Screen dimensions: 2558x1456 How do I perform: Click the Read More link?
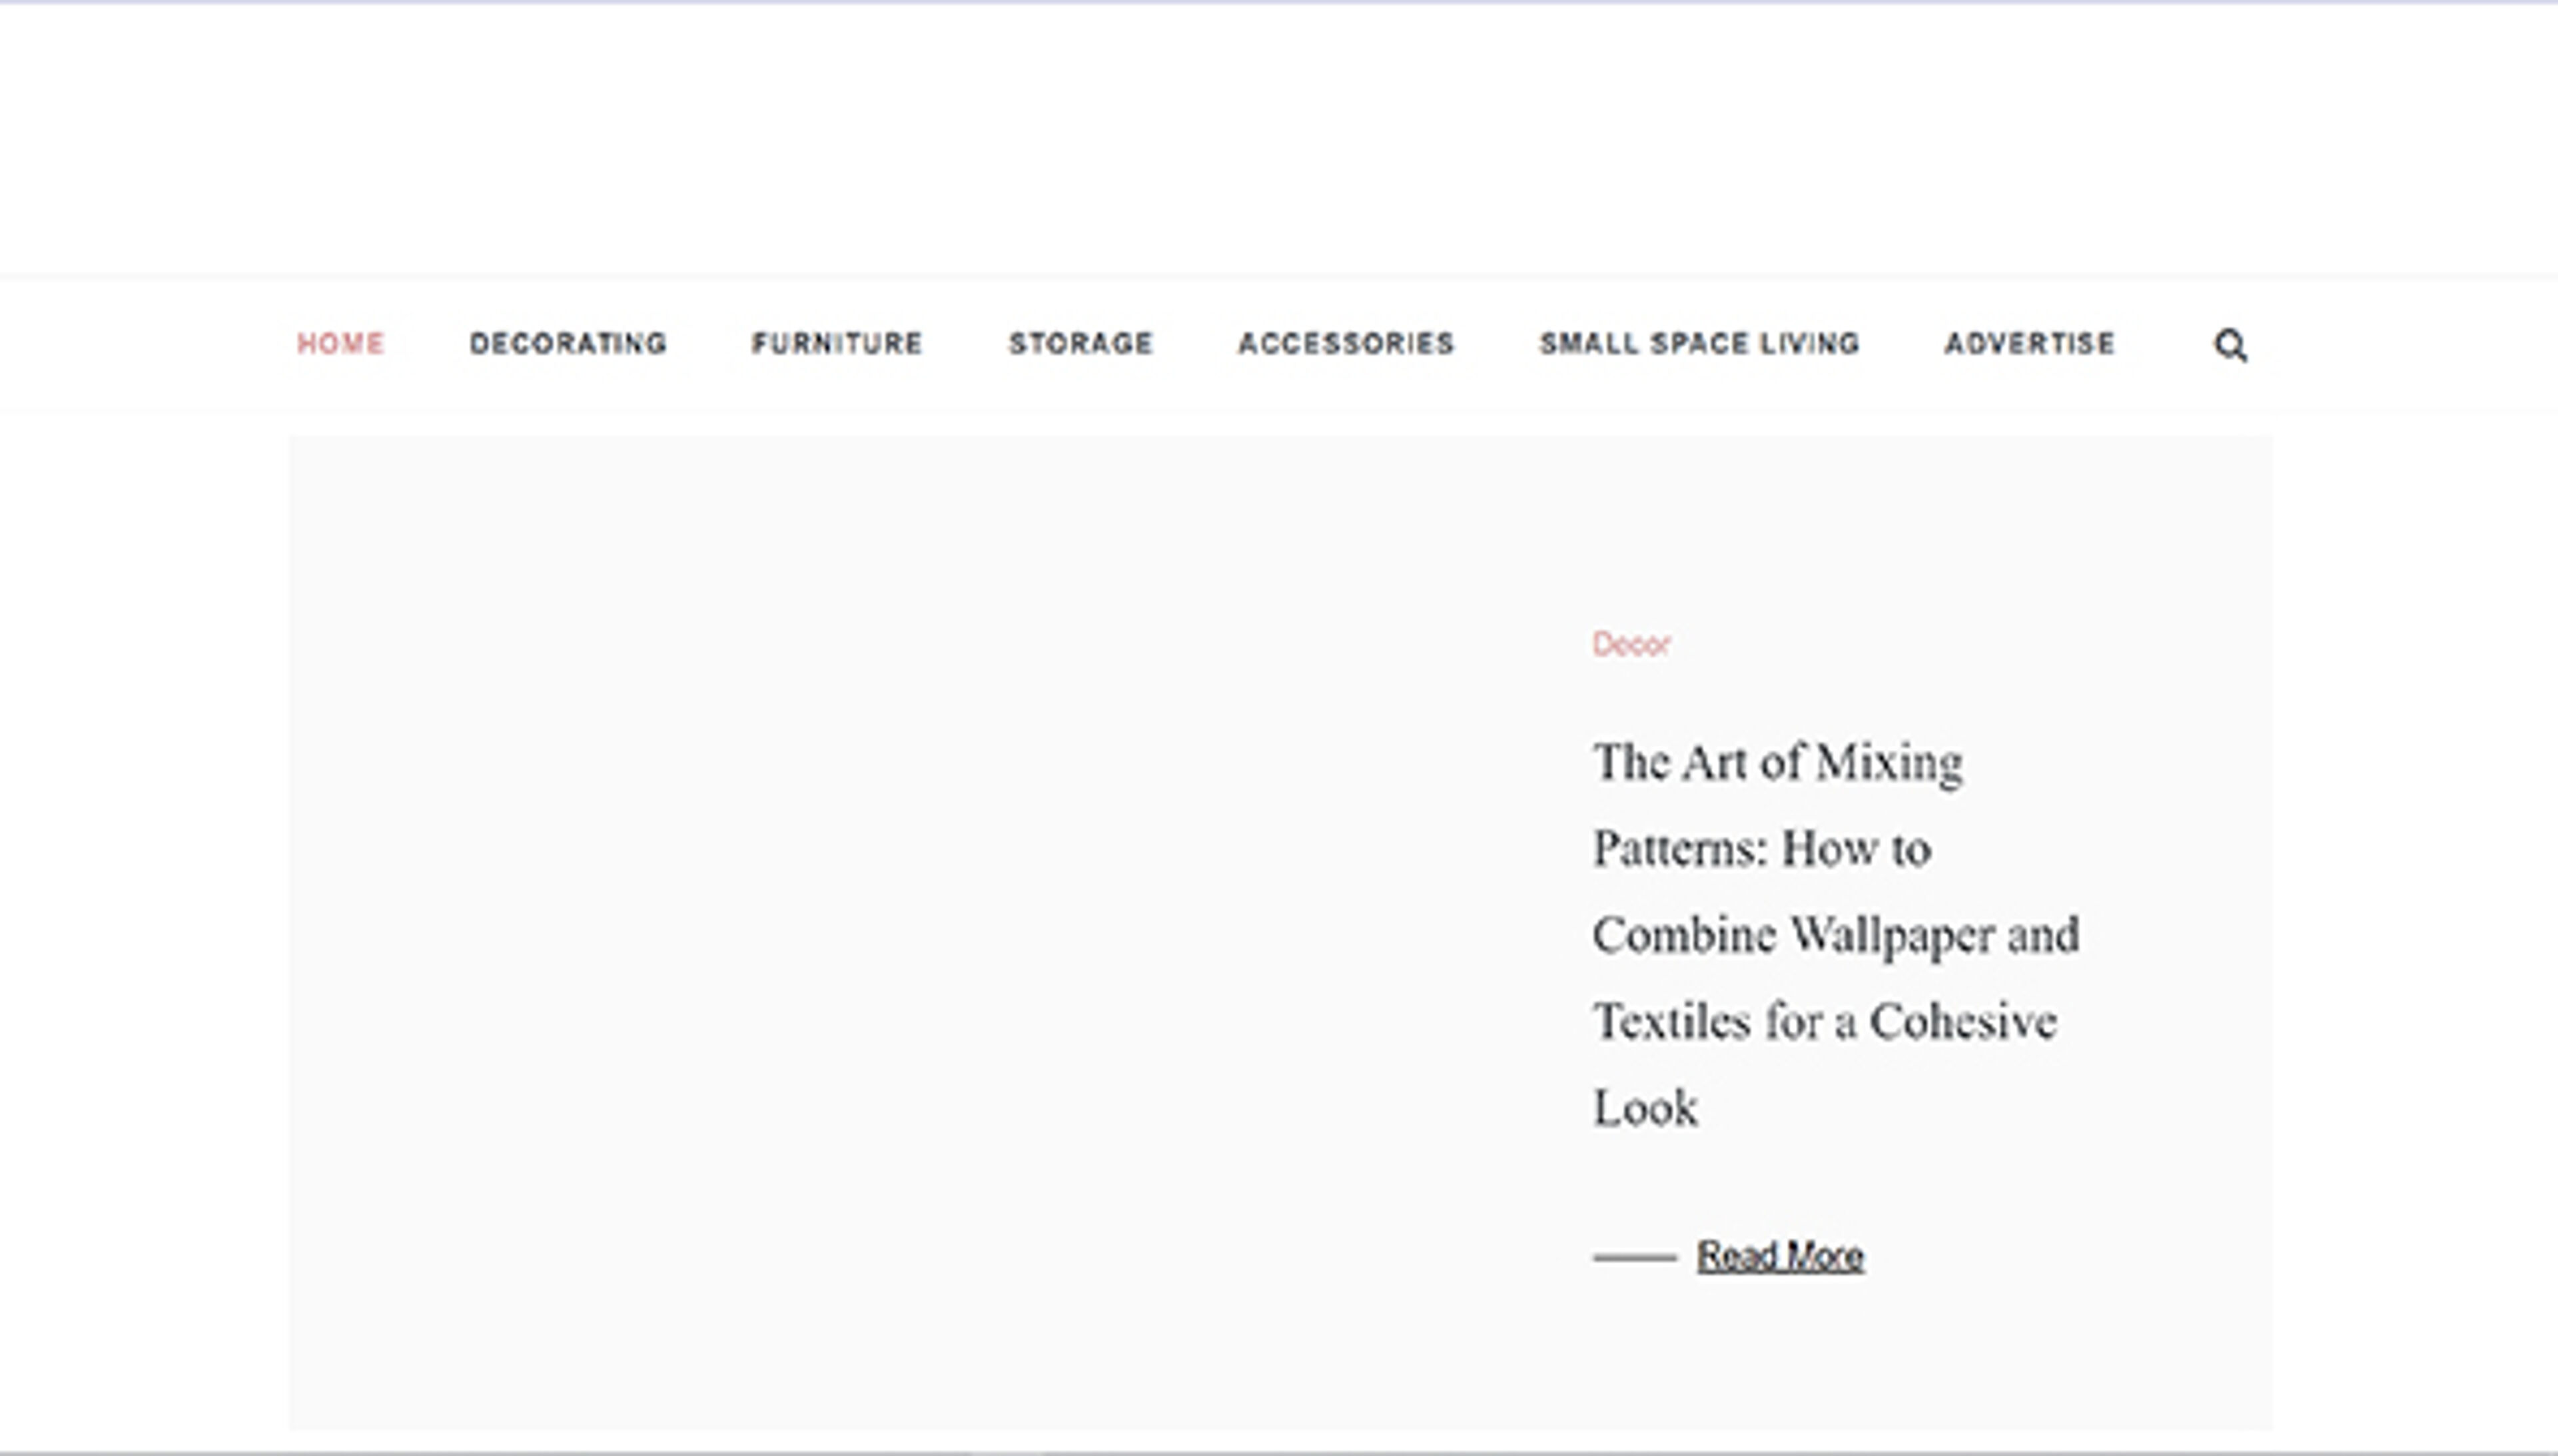point(1780,1256)
